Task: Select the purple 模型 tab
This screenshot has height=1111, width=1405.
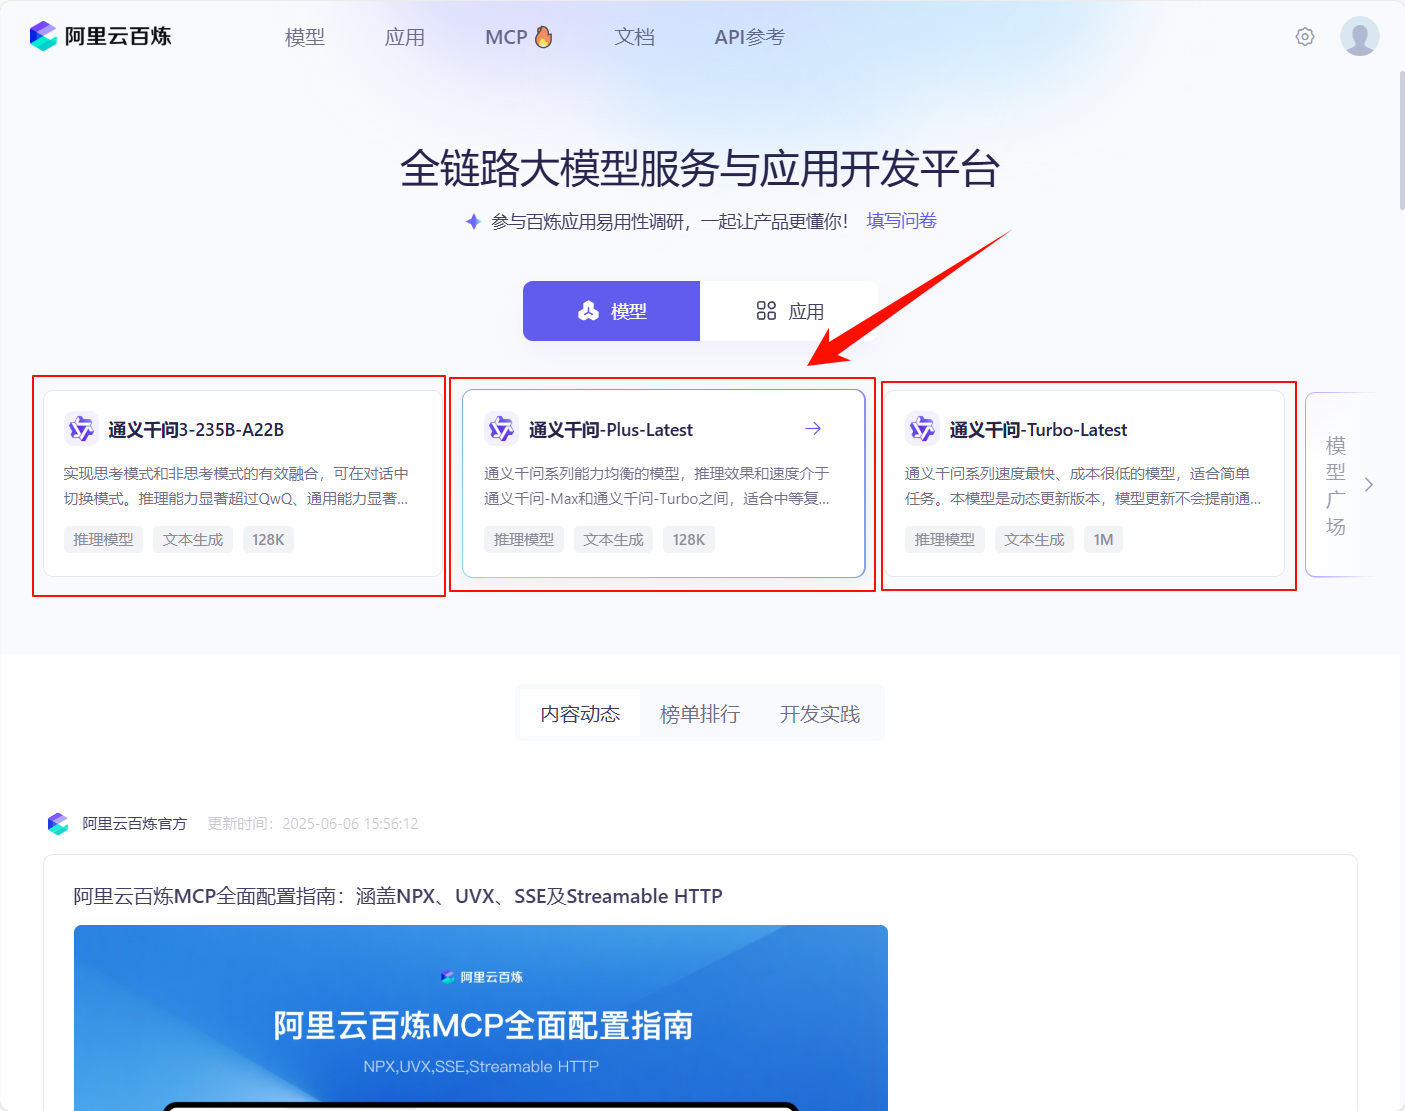Action: pyautogui.click(x=611, y=311)
